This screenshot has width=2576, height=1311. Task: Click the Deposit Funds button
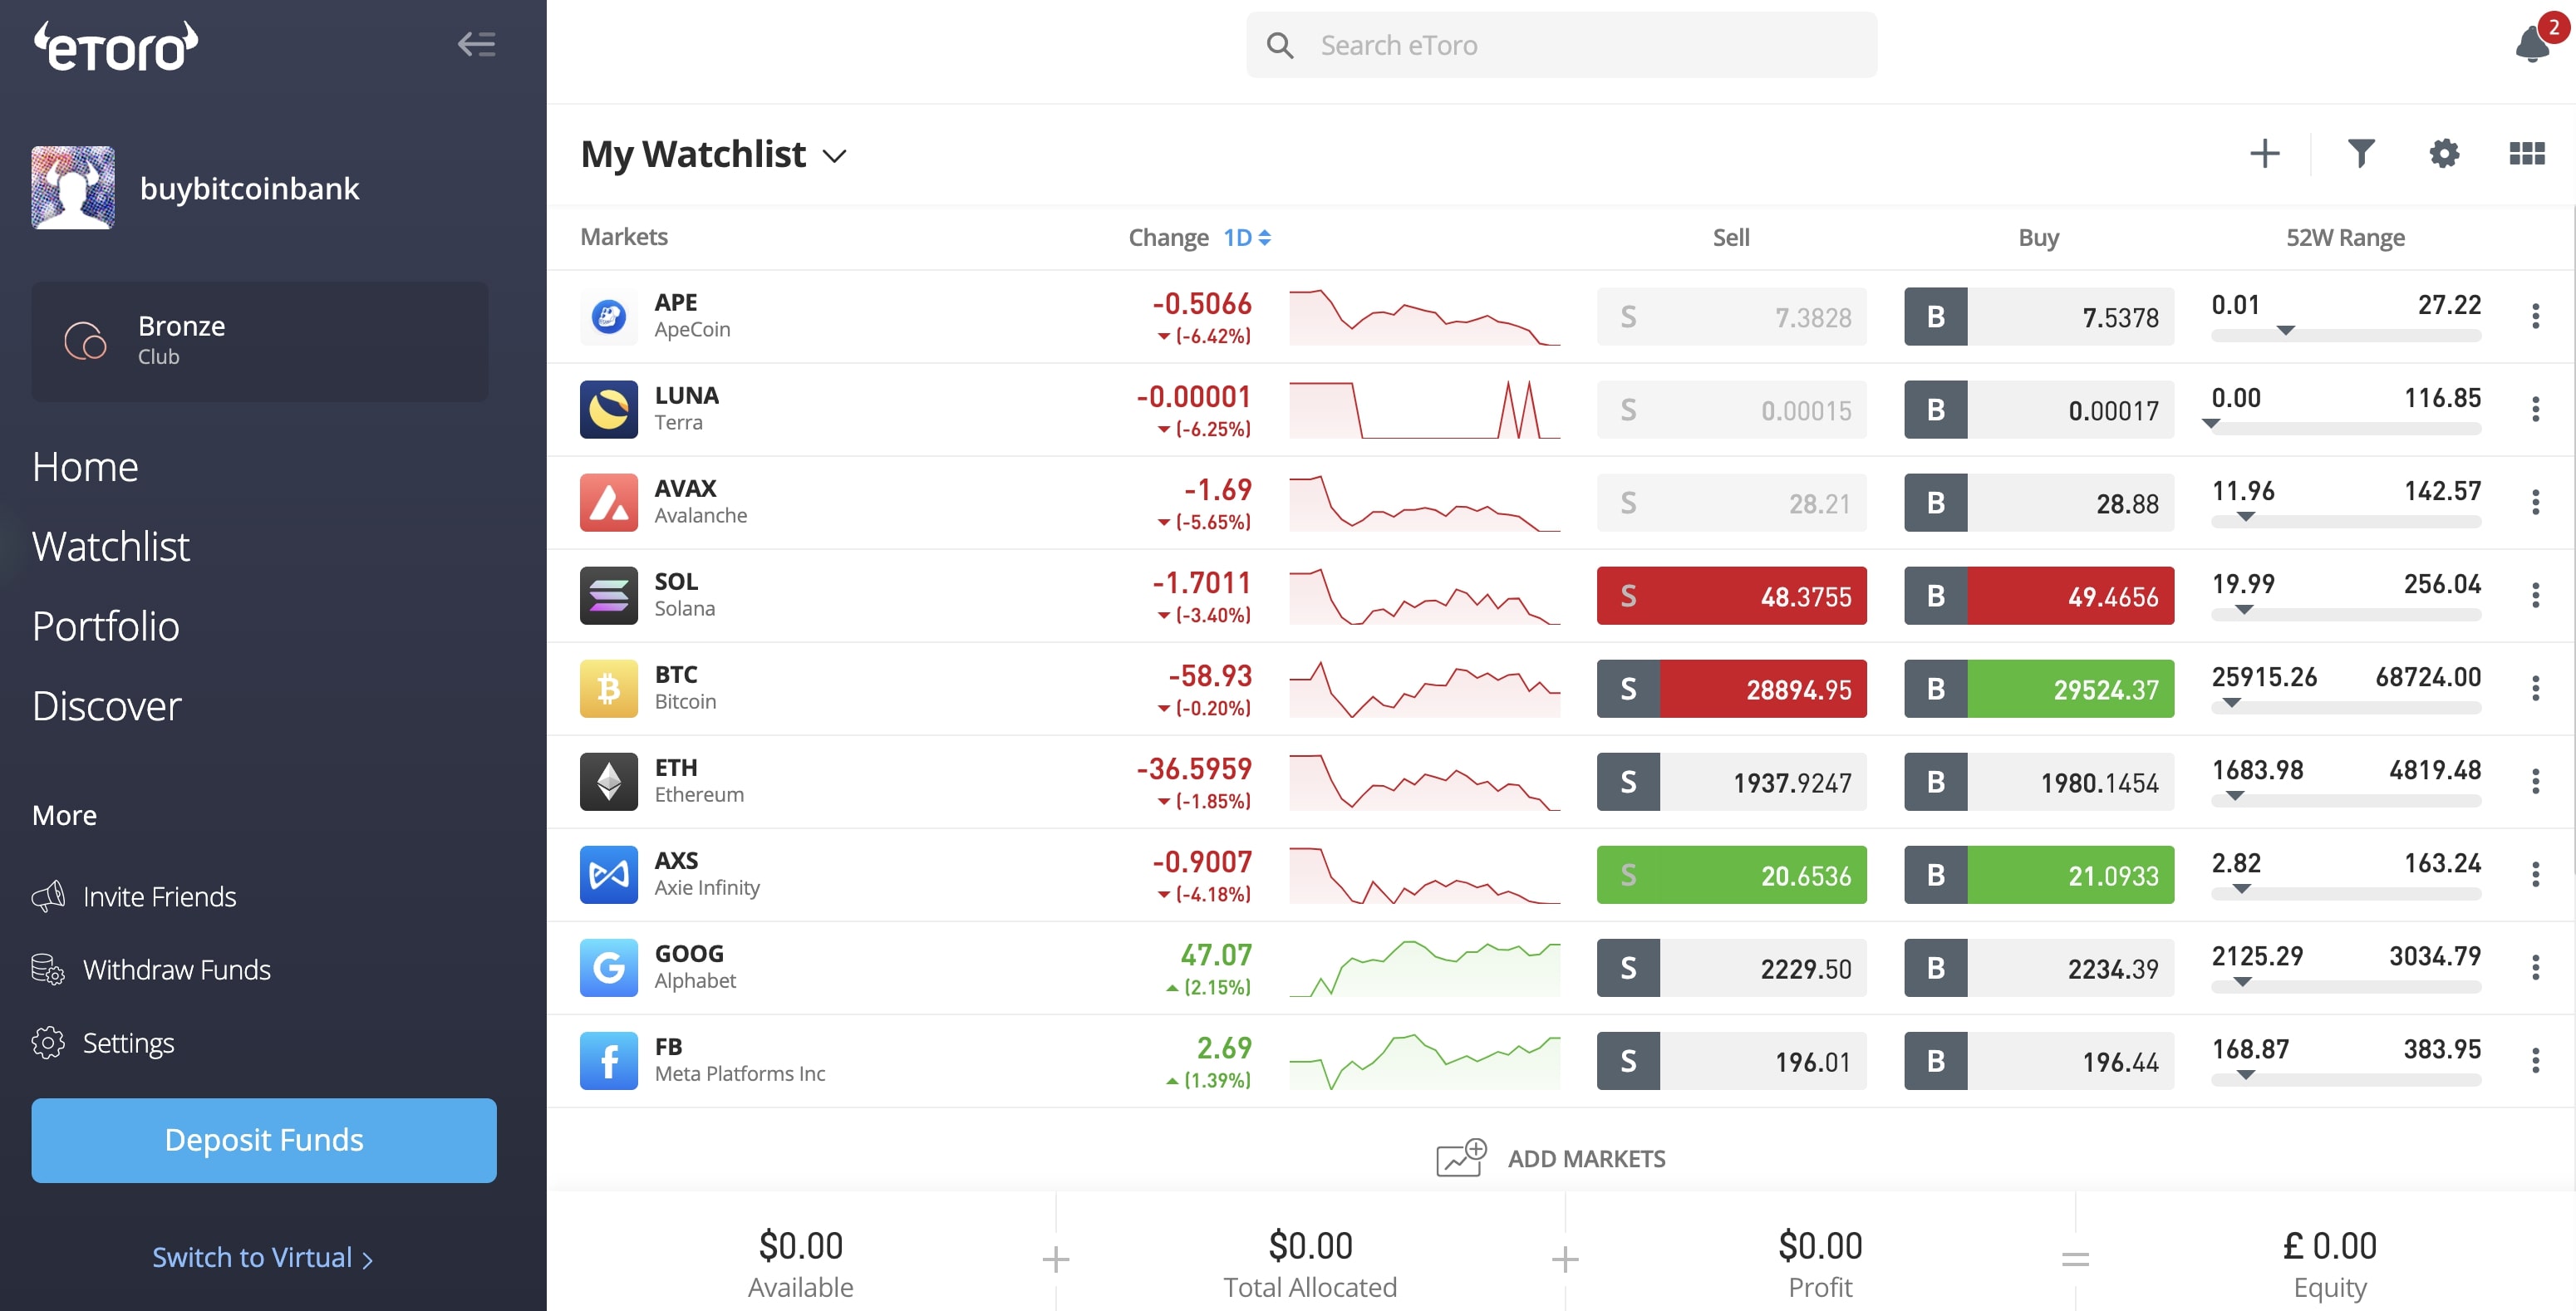point(264,1140)
